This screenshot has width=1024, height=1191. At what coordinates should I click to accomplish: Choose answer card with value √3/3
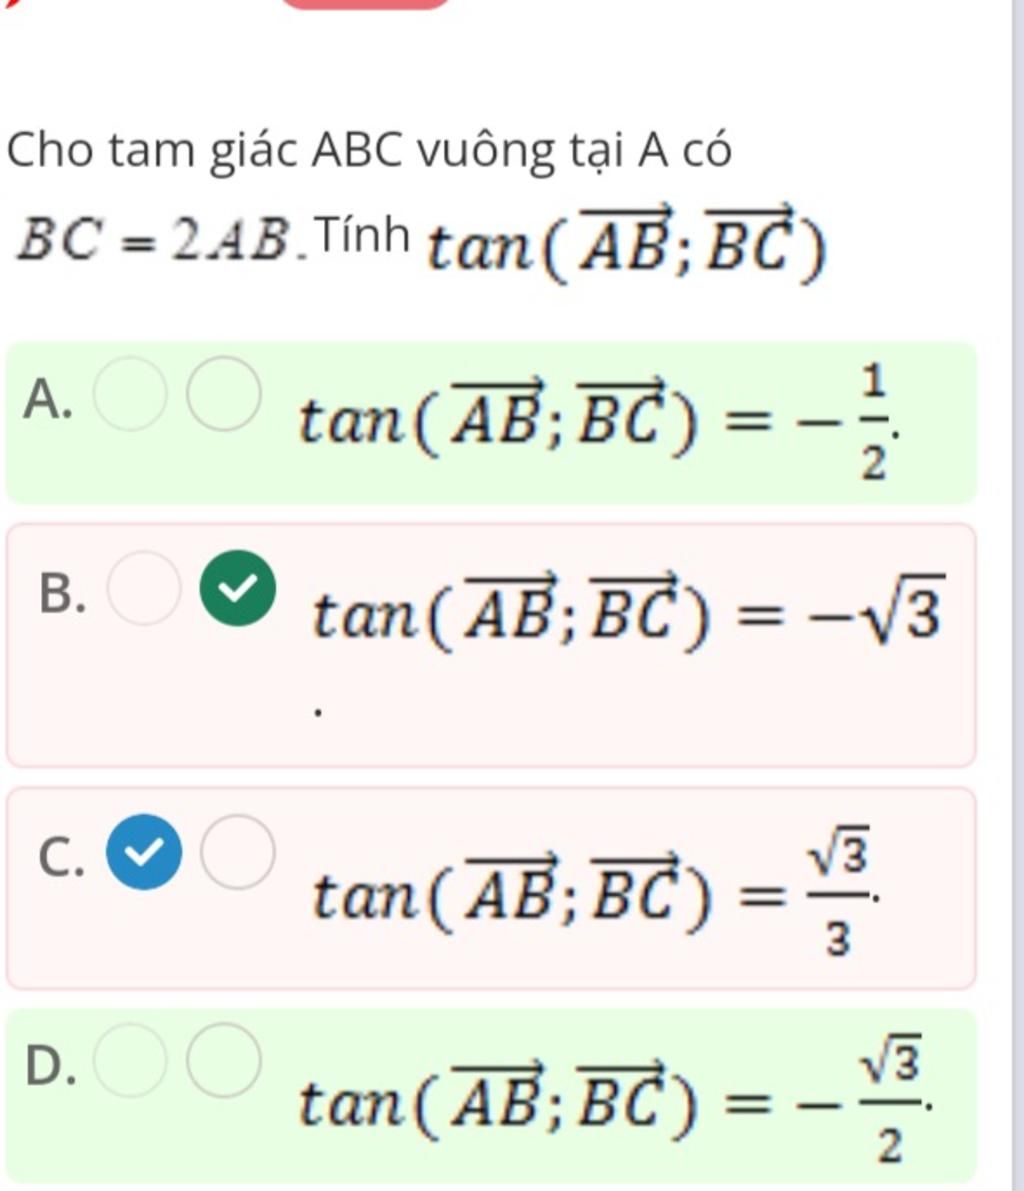tap(491, 888)
